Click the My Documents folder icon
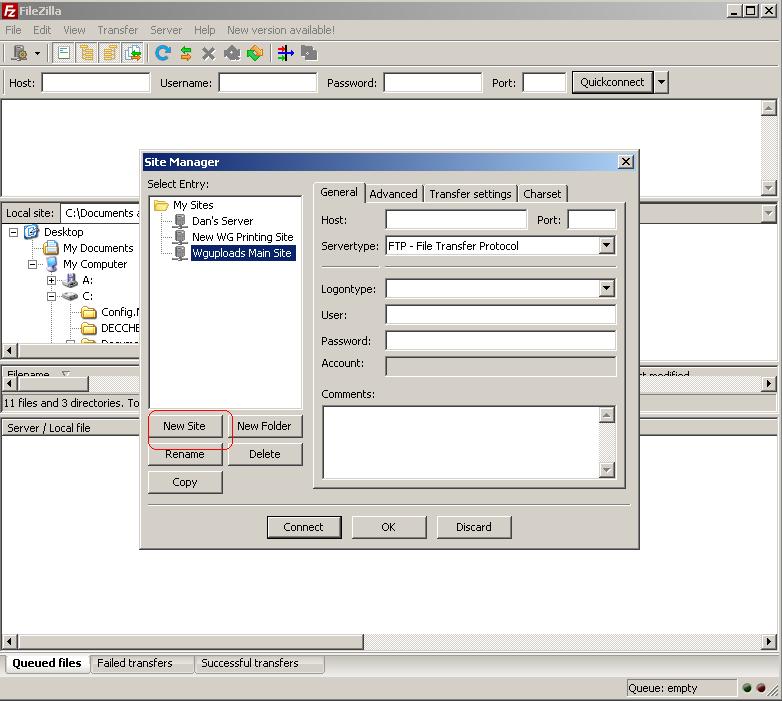Screen dimensions: 782x701 tap(50, 248)
